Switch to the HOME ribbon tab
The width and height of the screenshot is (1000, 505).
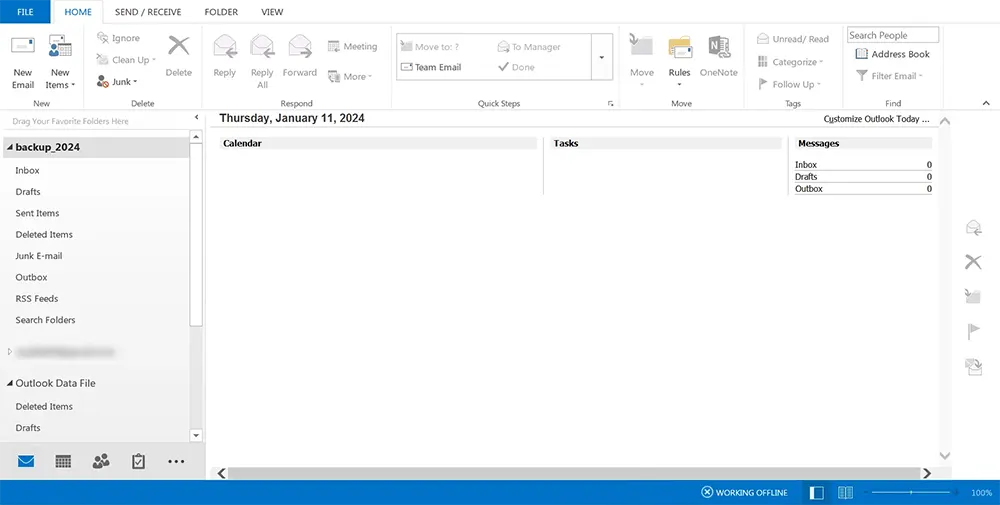[x=78, y=11]
